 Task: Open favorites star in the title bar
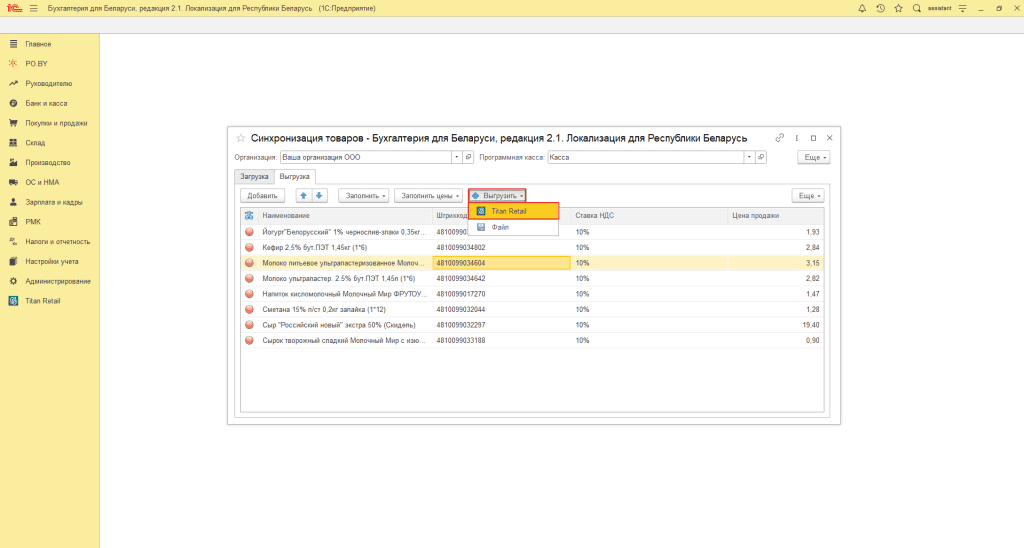(899, 8)
